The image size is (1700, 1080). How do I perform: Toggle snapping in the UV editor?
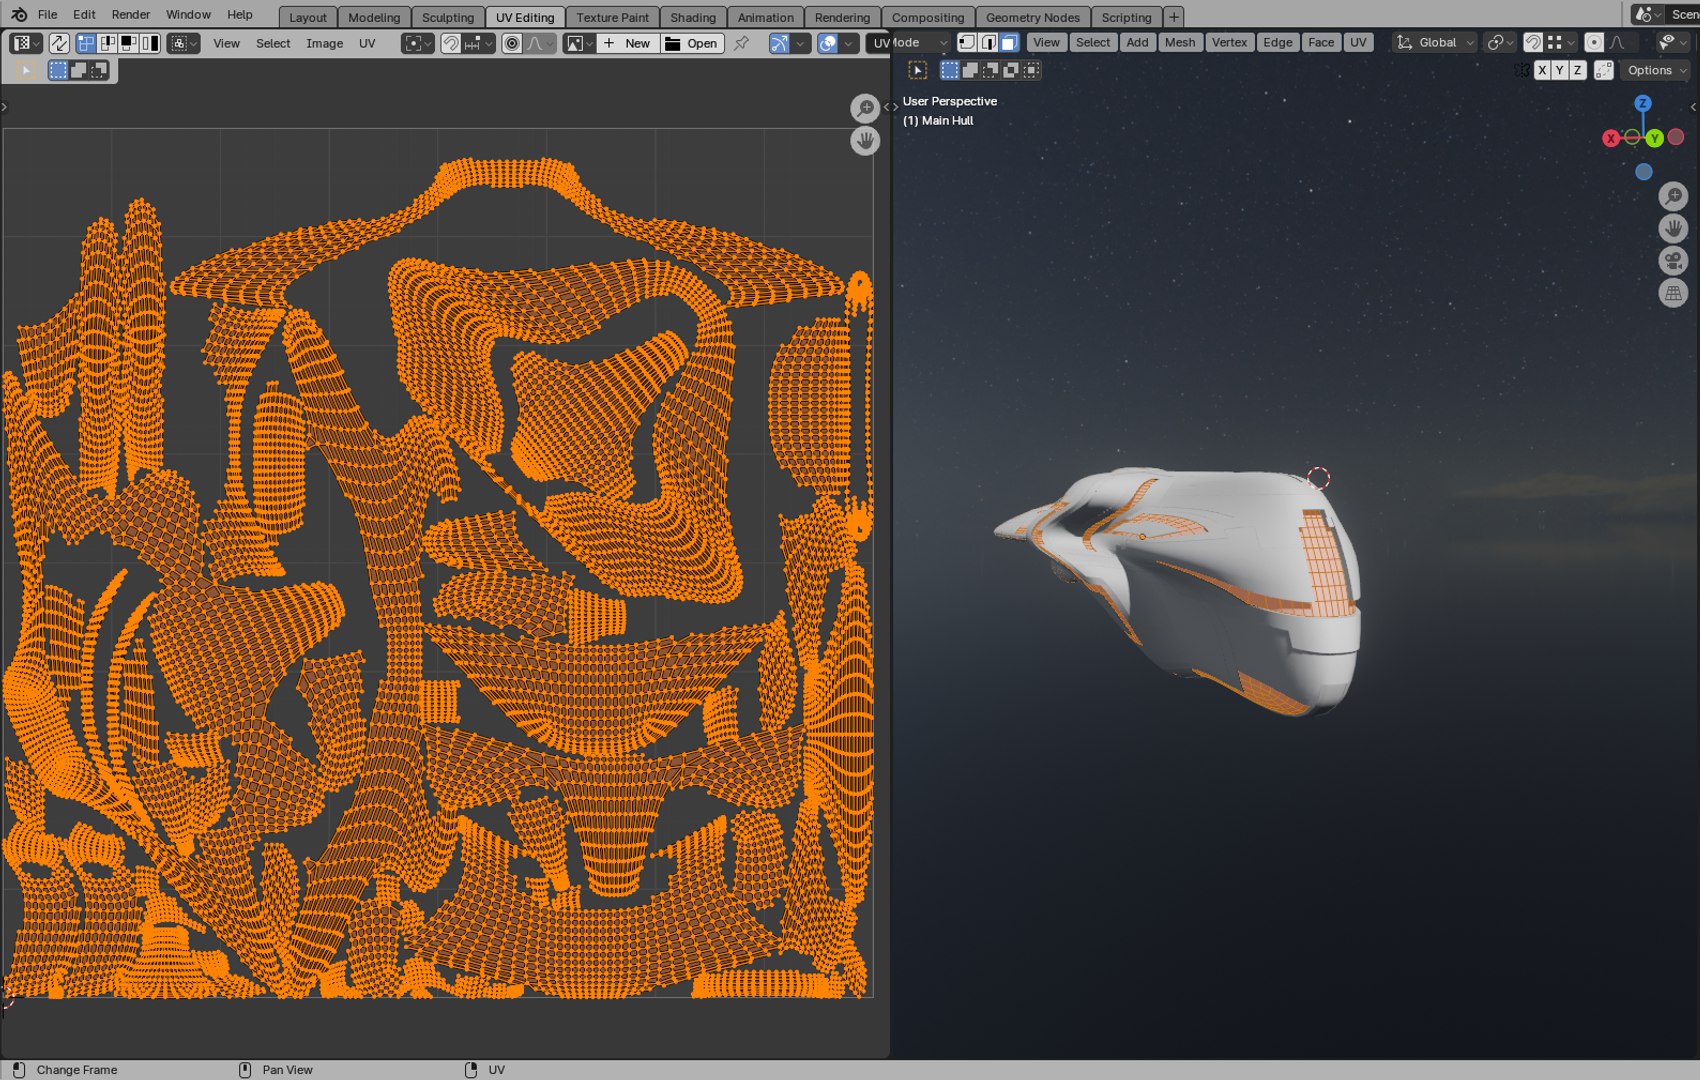point(451,43)
